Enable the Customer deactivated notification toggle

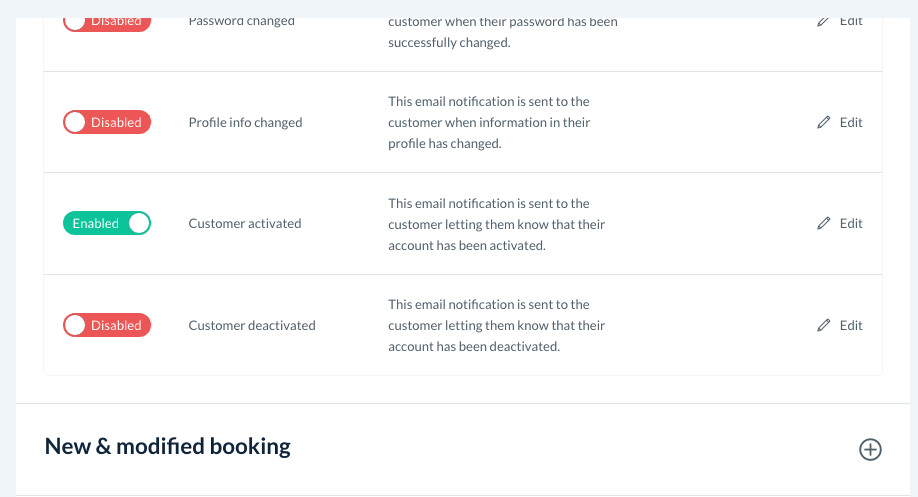pos(107,325)
